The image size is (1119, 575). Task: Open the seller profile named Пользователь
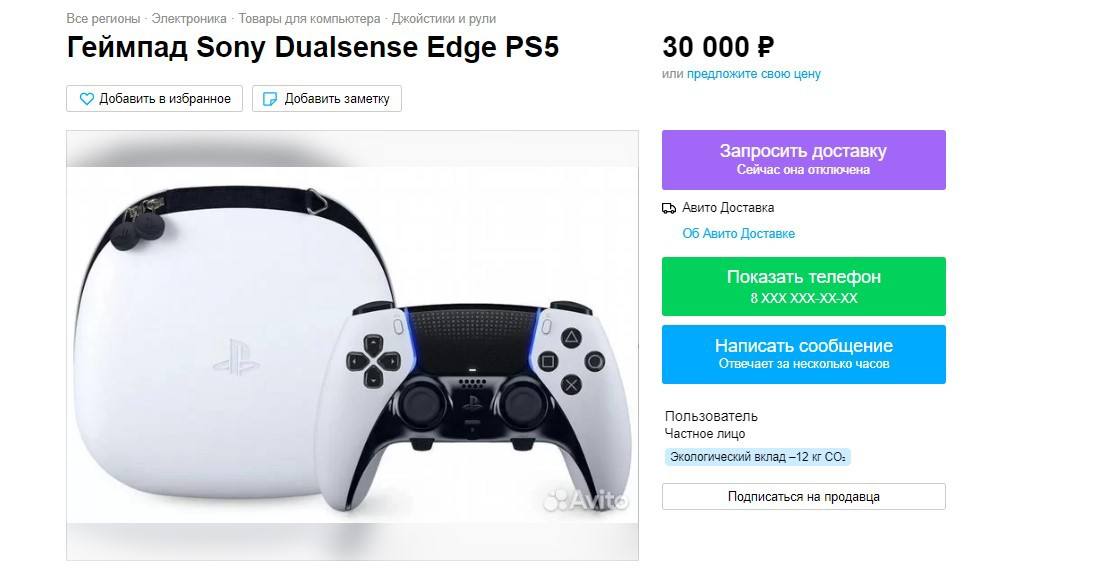711,416
